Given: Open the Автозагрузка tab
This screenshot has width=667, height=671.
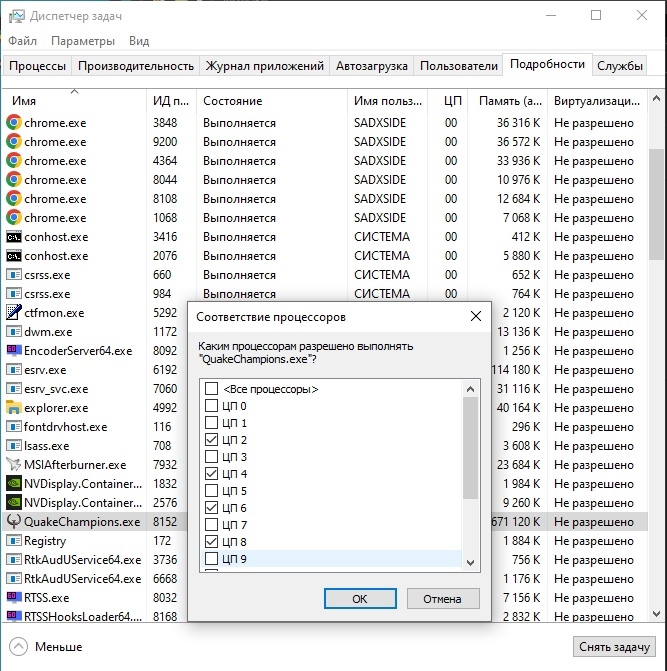Looking at the screenshot, I should [371, 66].
